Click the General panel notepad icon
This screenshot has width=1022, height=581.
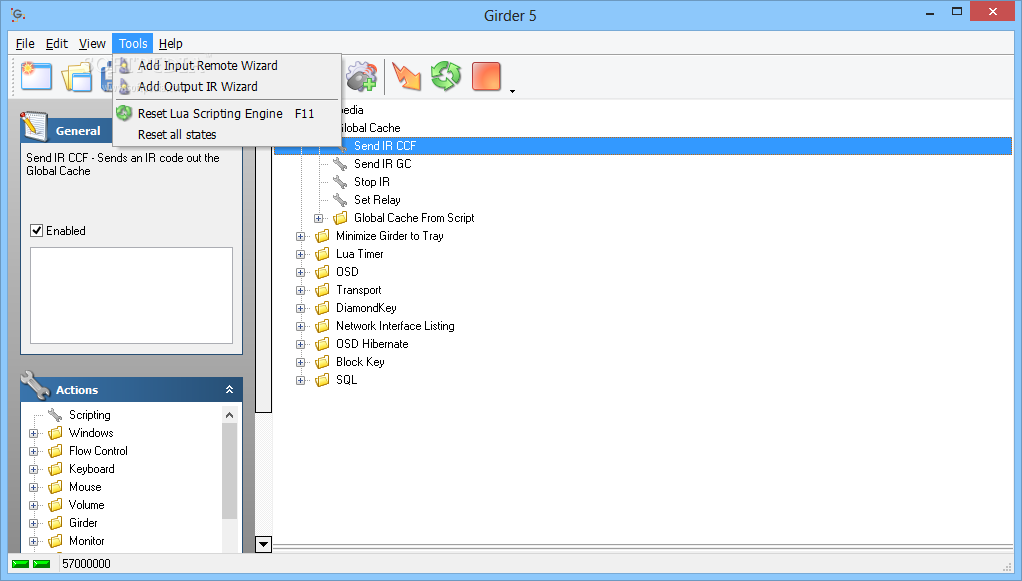[x=34, y=127]
